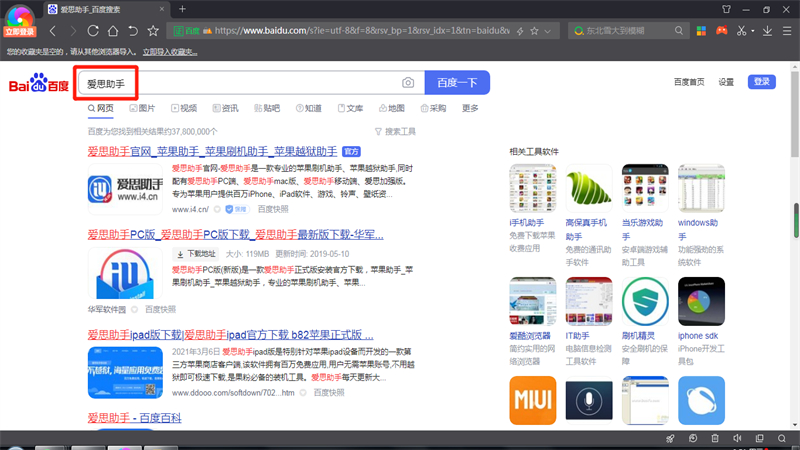Bookmark page with the toolbar star icon
Screen dimensions: 800x450
153,31
